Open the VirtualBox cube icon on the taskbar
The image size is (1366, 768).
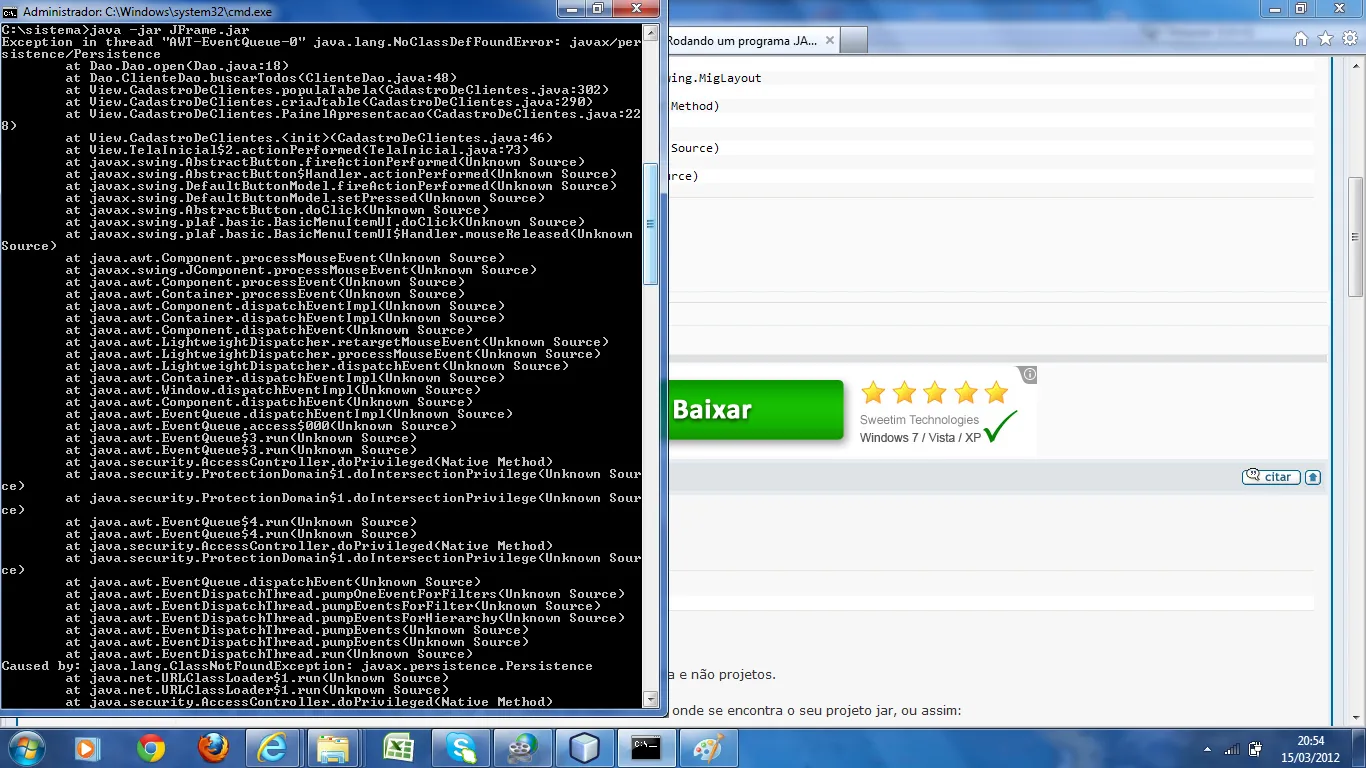click(x=584, y=747)
